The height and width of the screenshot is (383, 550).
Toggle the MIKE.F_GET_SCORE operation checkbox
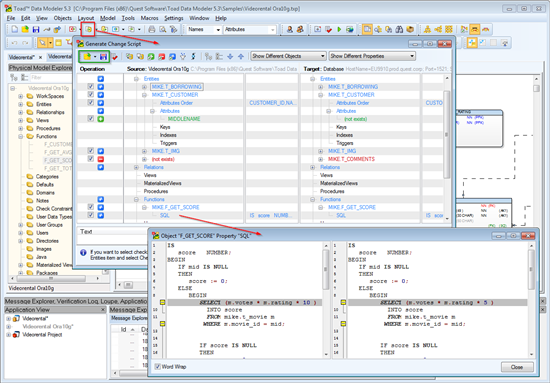tap(90, 207)
